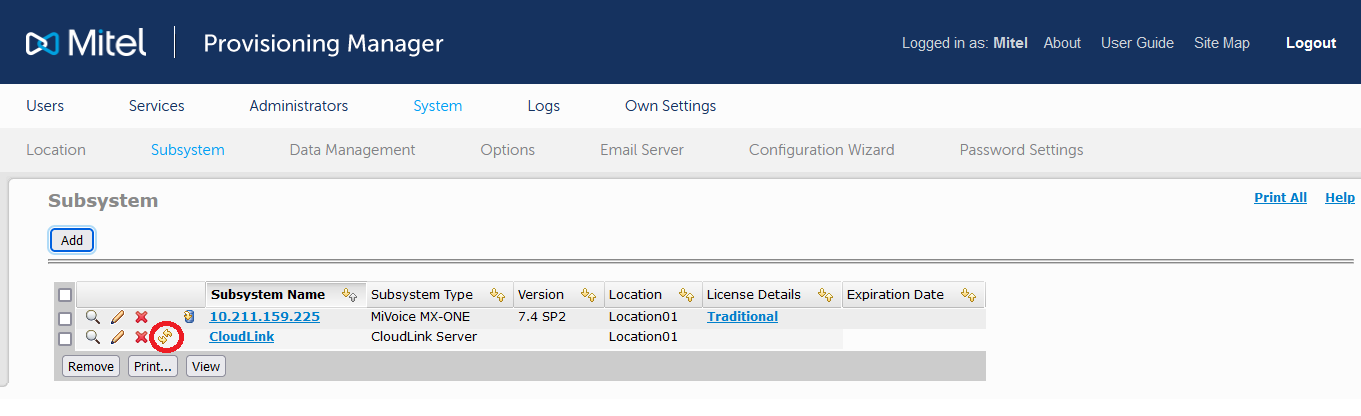Click the 7.4 SP2 version cell
The height and width of the screenshot is (416, 1361).
click(x=540, y=317)
